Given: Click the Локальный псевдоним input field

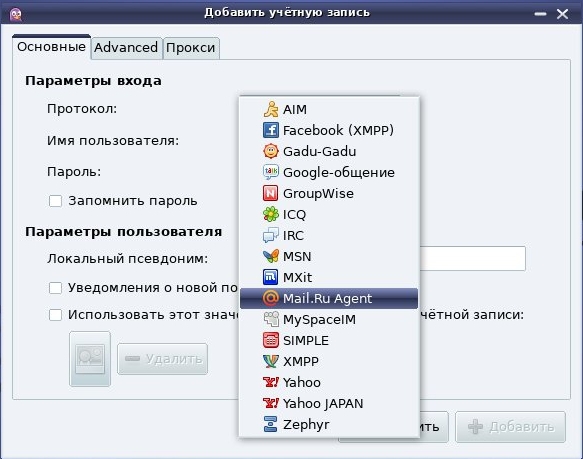Looking at the screenshot, I should click(x=473, y=258).
